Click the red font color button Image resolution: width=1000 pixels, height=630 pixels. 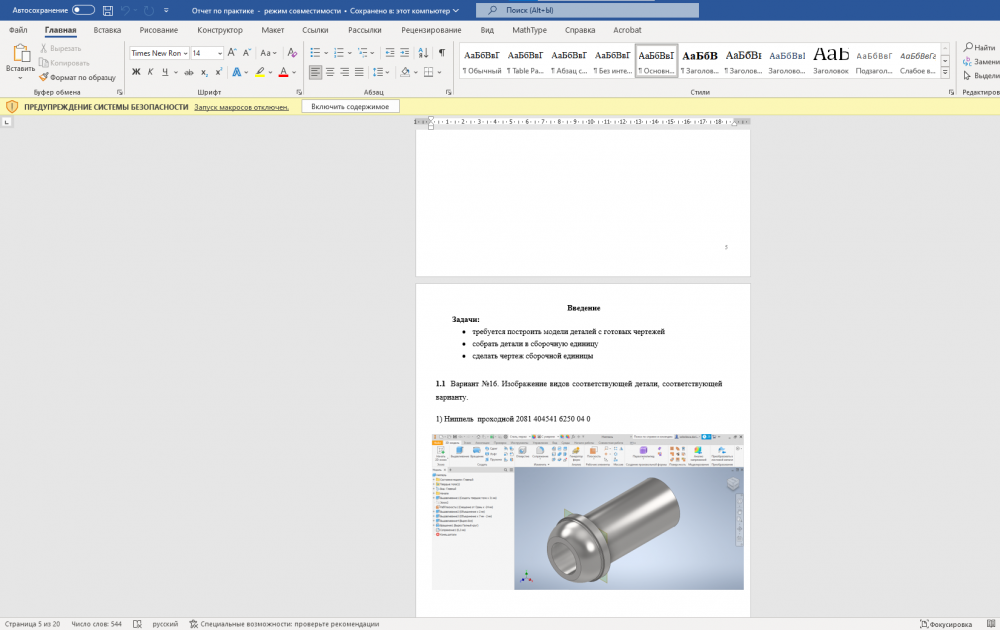pos(282,72)
